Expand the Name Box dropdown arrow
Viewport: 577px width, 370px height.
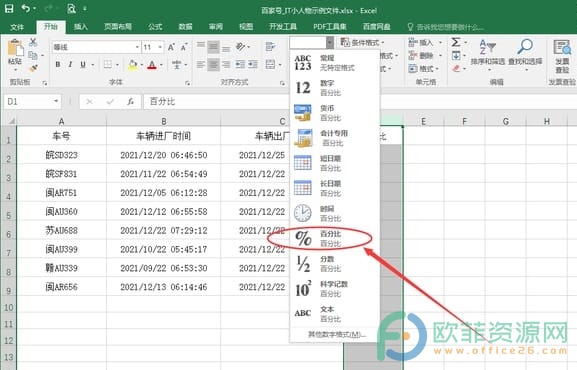point(56,101)
